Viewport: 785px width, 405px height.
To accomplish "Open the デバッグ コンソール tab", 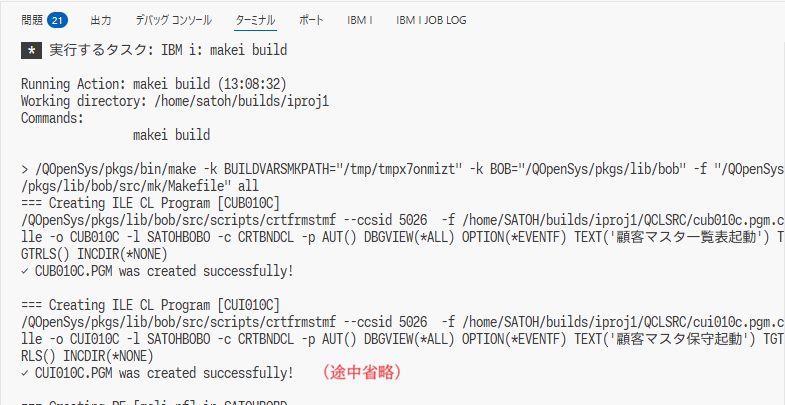I will click(173, 19).
